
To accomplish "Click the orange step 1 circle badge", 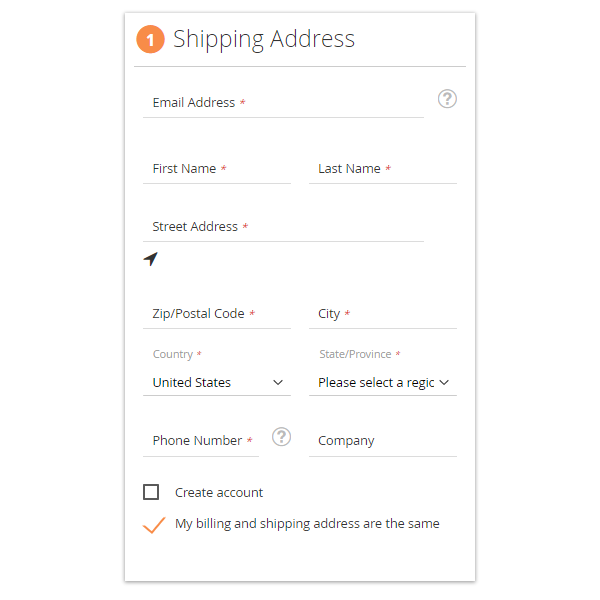I will (150, 40).
